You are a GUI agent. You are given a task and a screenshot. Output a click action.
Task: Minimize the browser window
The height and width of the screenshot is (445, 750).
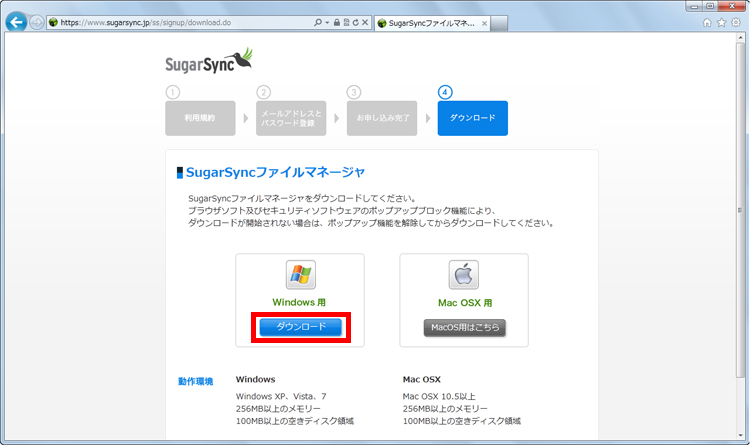point(694,6)
